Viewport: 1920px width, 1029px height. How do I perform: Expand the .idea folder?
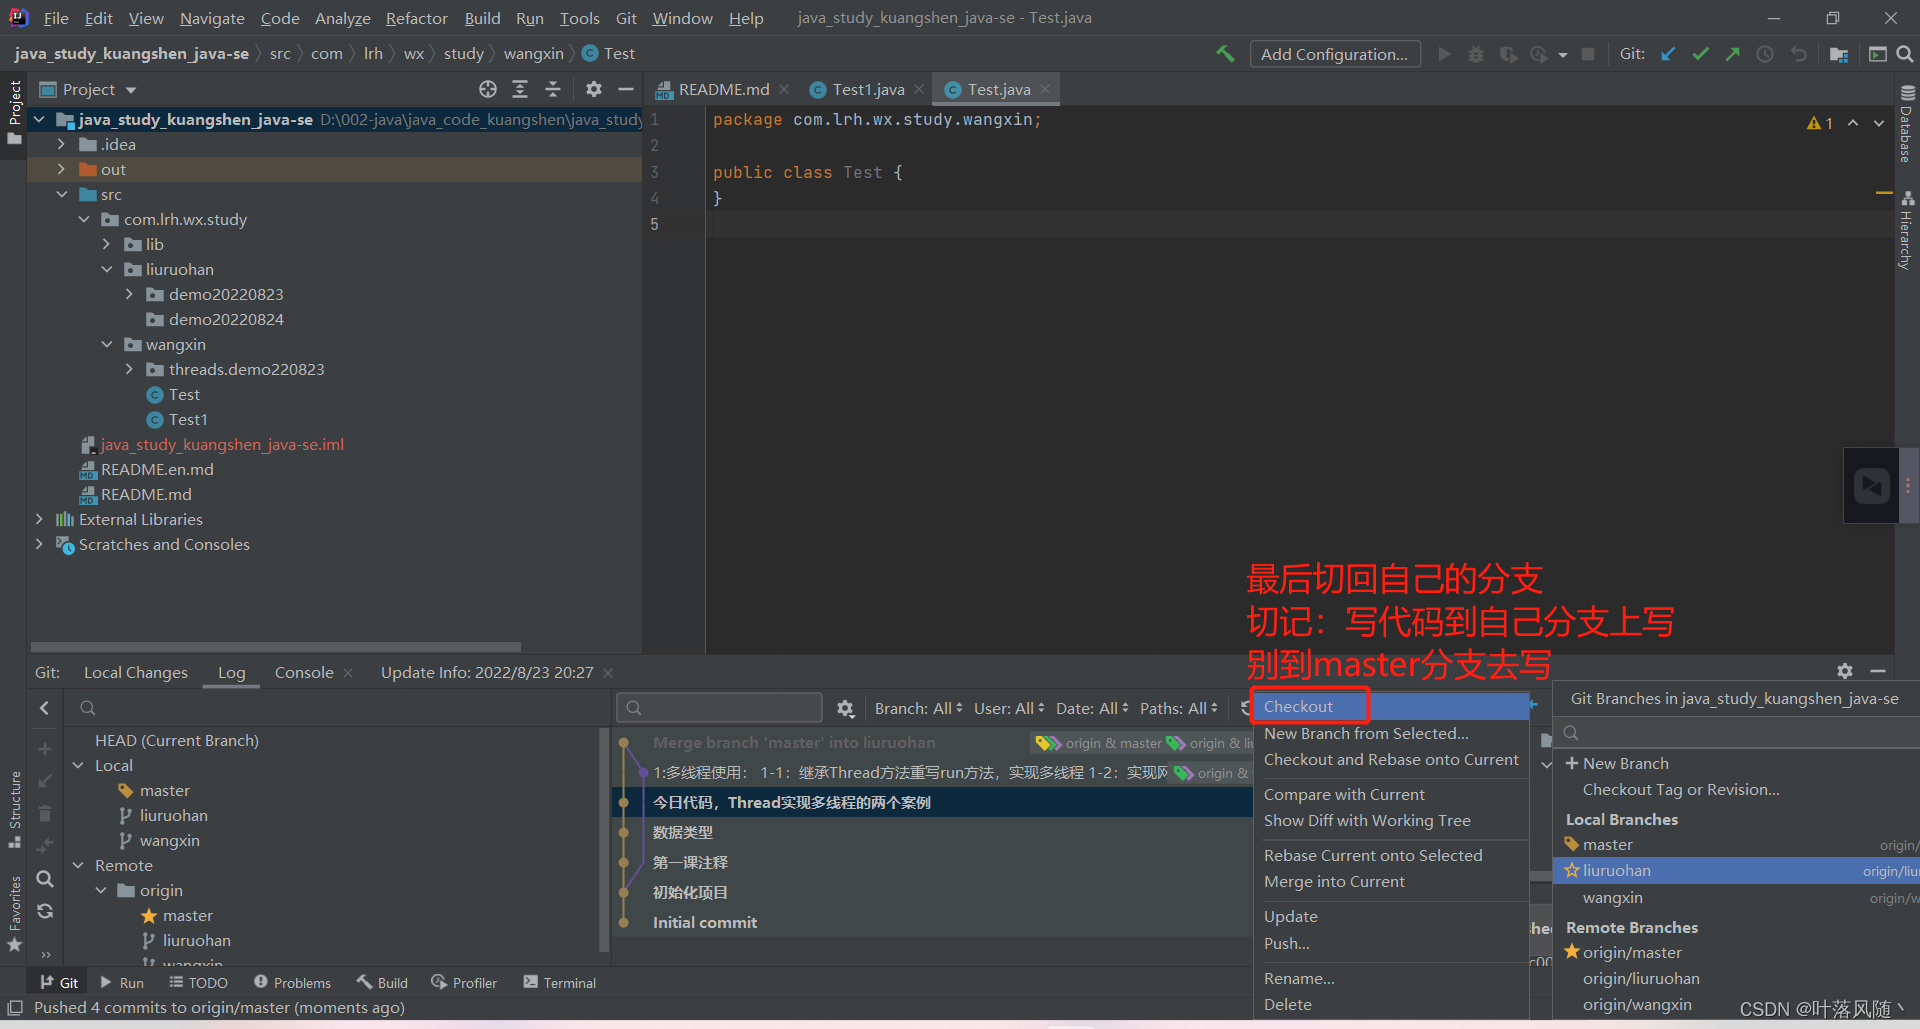[61, 144]
